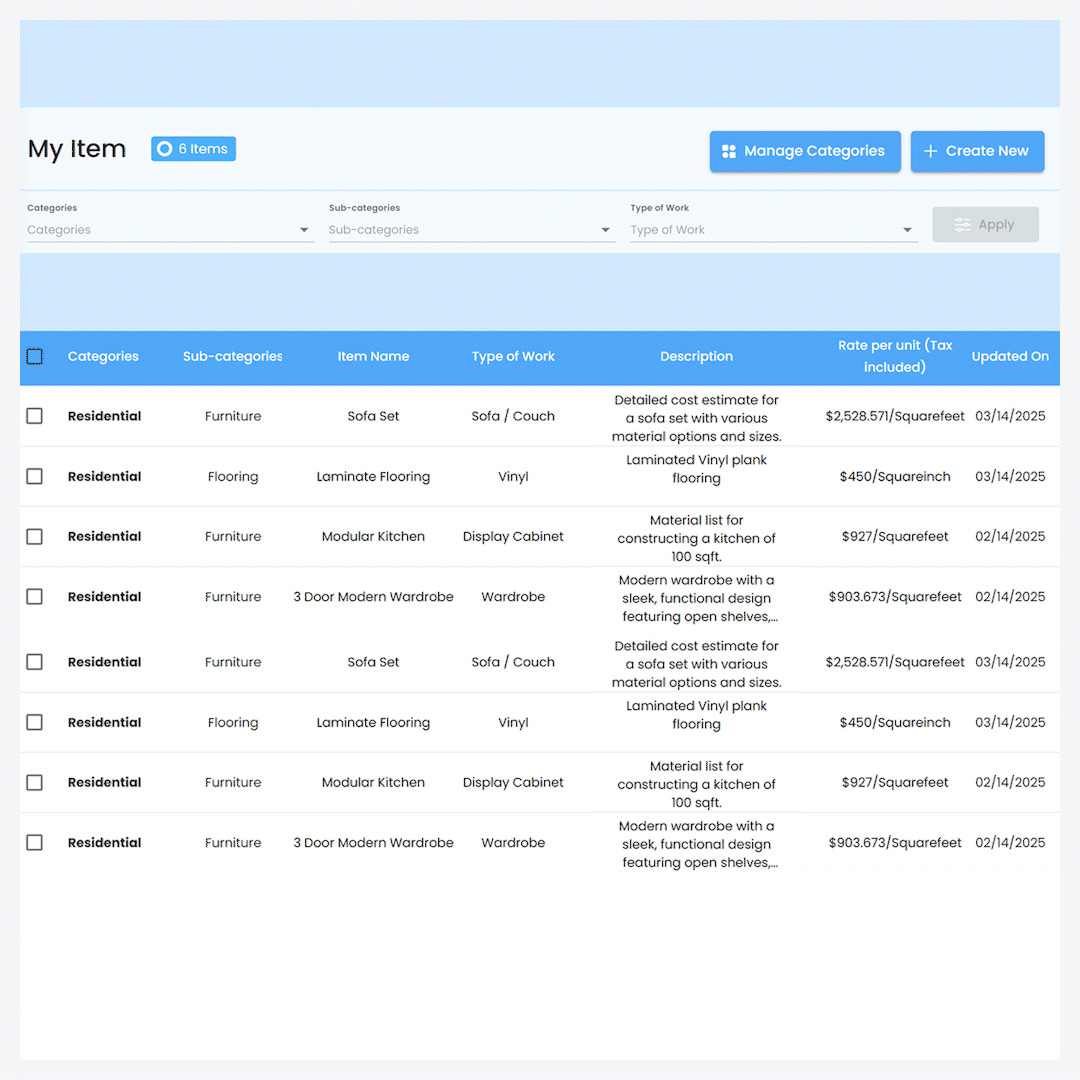Click the Rate per unit column header

pyautogui.click(x=895, y=356)
